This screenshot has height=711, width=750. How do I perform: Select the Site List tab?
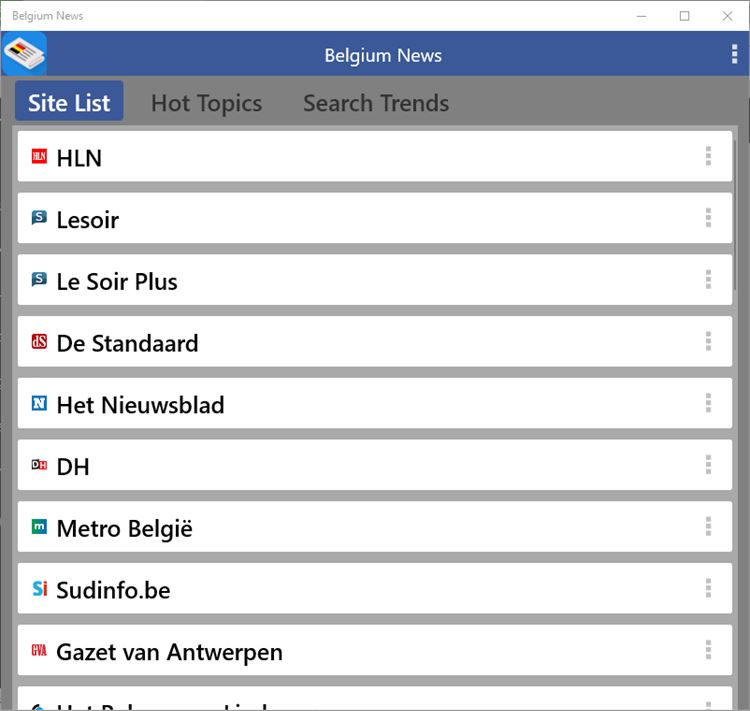point(69,102)
